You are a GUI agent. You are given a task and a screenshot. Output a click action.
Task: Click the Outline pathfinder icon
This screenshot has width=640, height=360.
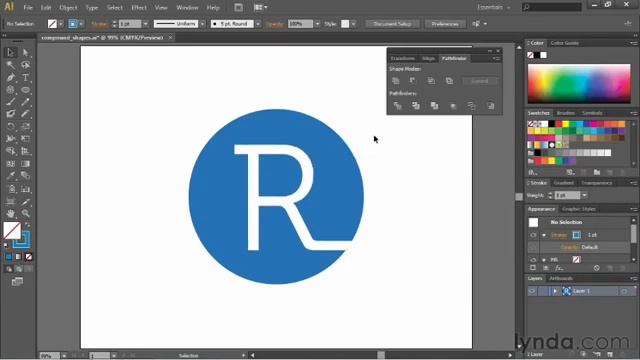pyautogui.click(x=471, y=106)
